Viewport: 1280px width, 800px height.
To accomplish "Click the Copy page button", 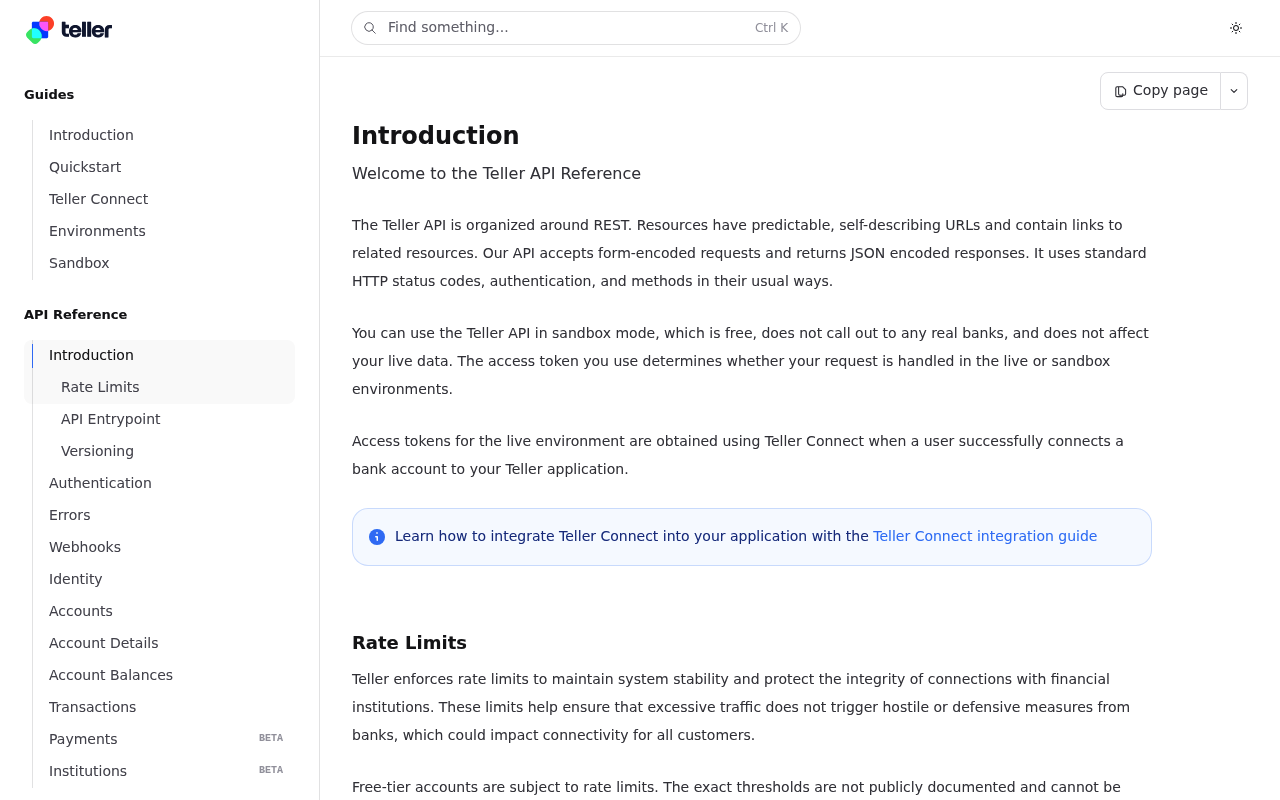I will 1160,91.
